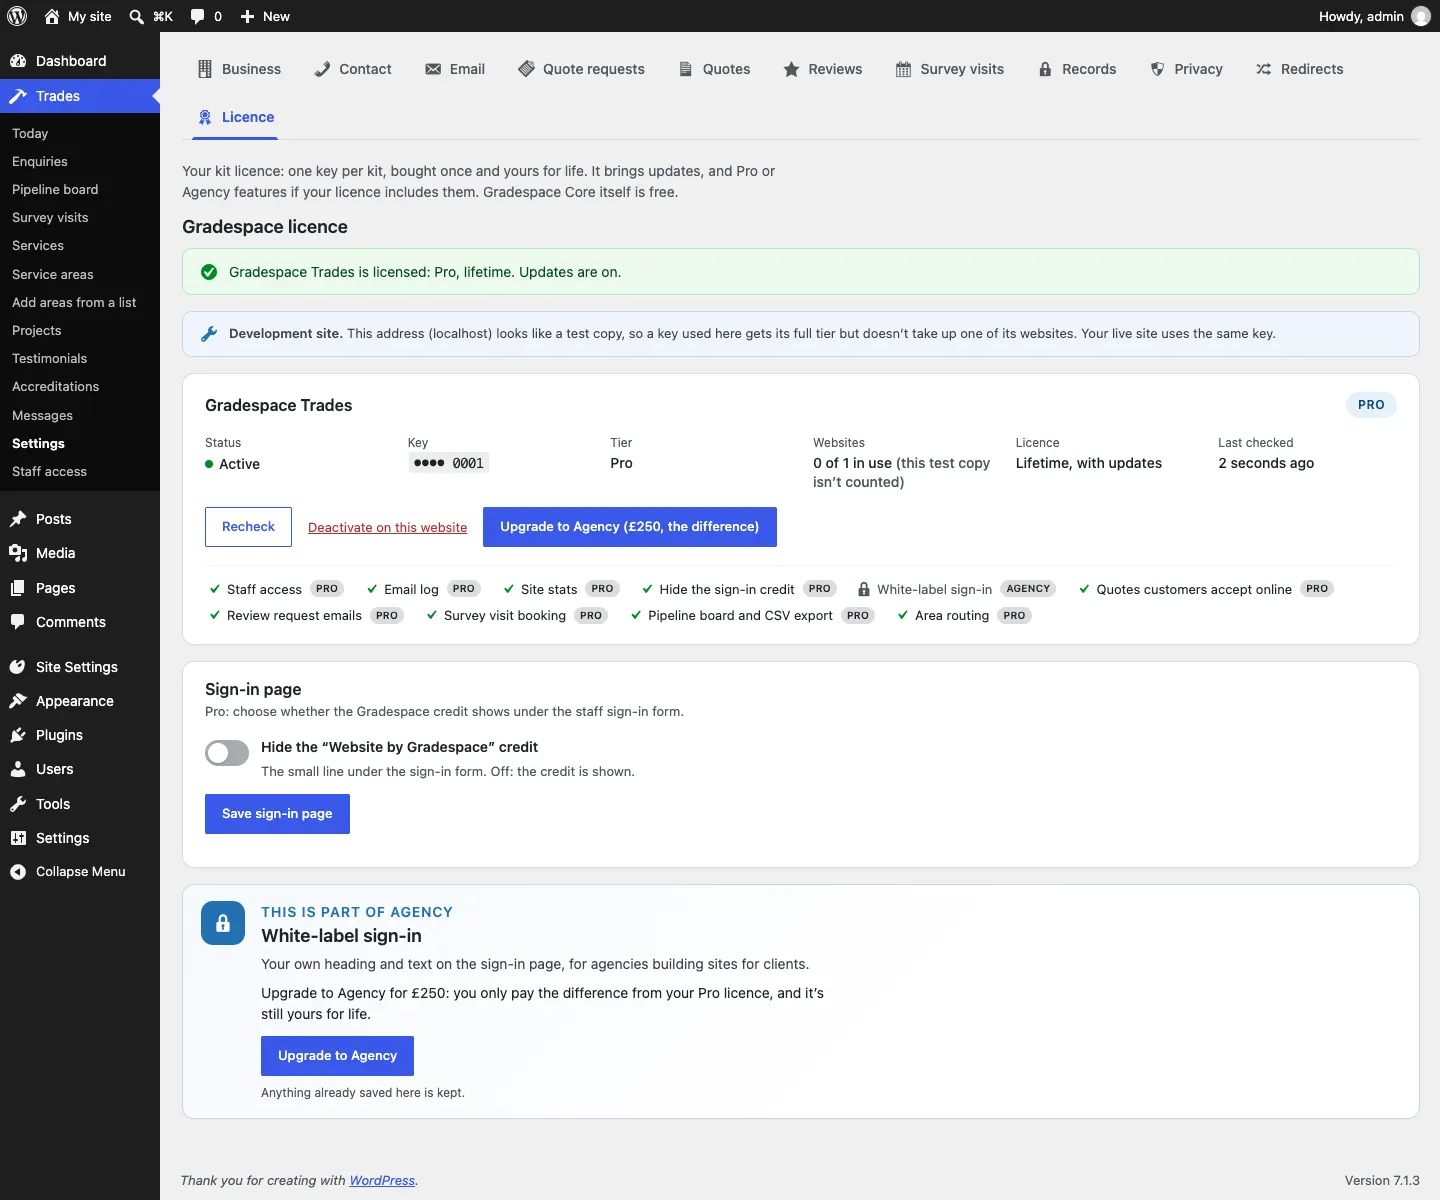The image size is (1440, 1200).
Task: Follow the WordPress footer link
Action: tap(382, 1181)
